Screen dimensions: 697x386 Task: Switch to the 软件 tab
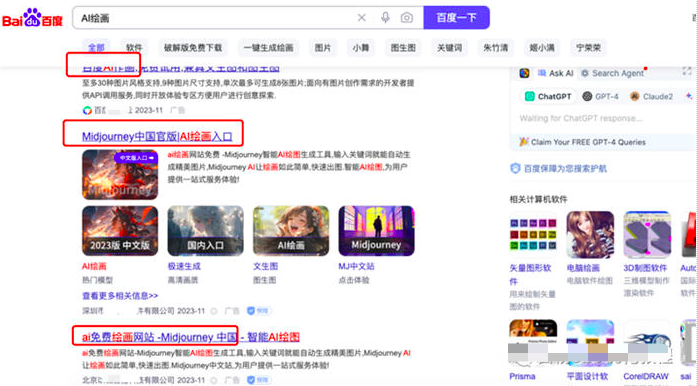tap(134, 48)
